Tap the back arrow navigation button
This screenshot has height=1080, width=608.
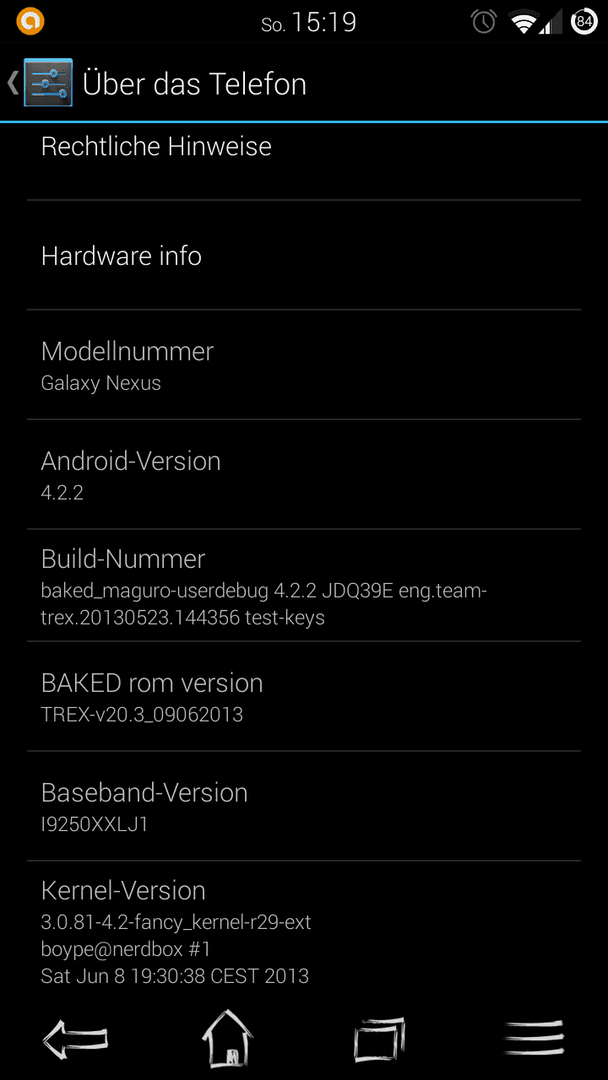pos(76,1038)
